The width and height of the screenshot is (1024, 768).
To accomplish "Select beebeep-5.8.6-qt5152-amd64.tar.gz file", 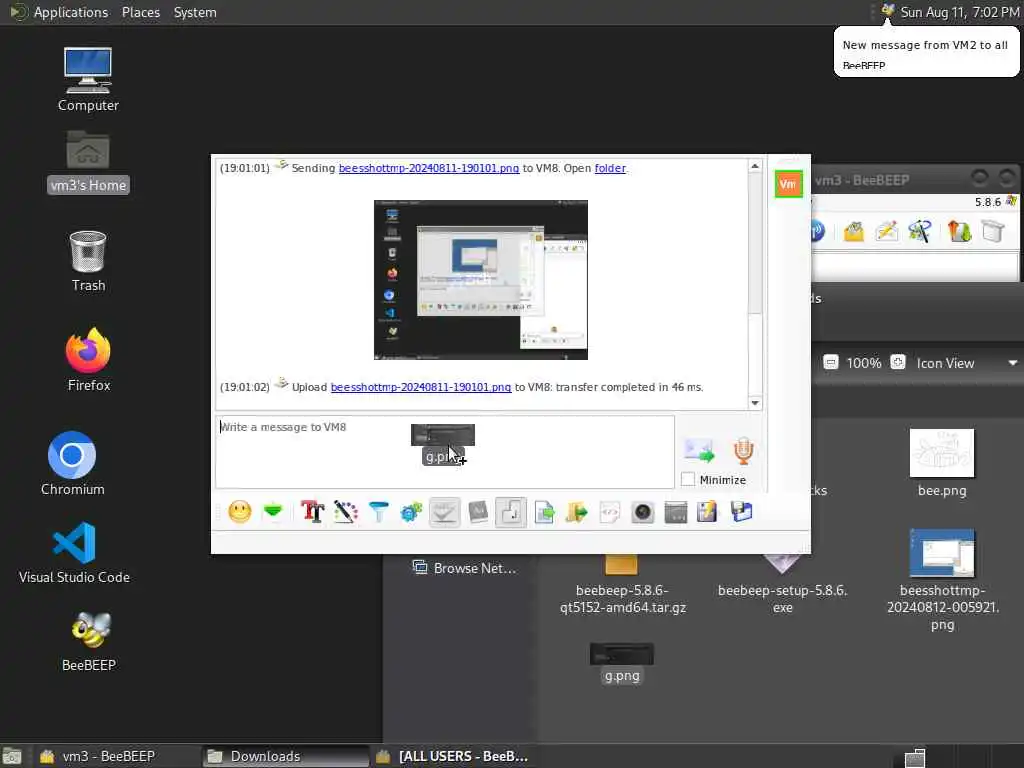I will [x=622, y=586].
